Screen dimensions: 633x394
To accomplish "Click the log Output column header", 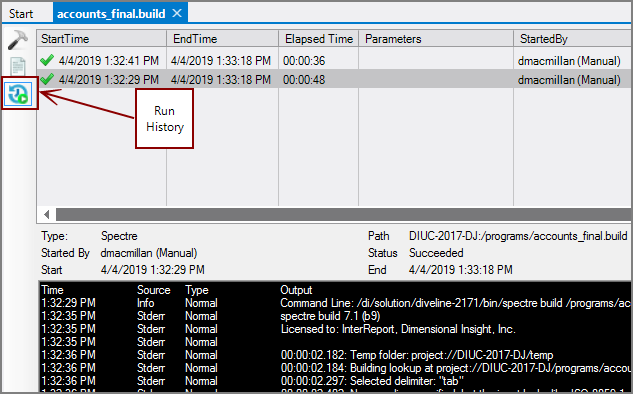I will point(296,290).
